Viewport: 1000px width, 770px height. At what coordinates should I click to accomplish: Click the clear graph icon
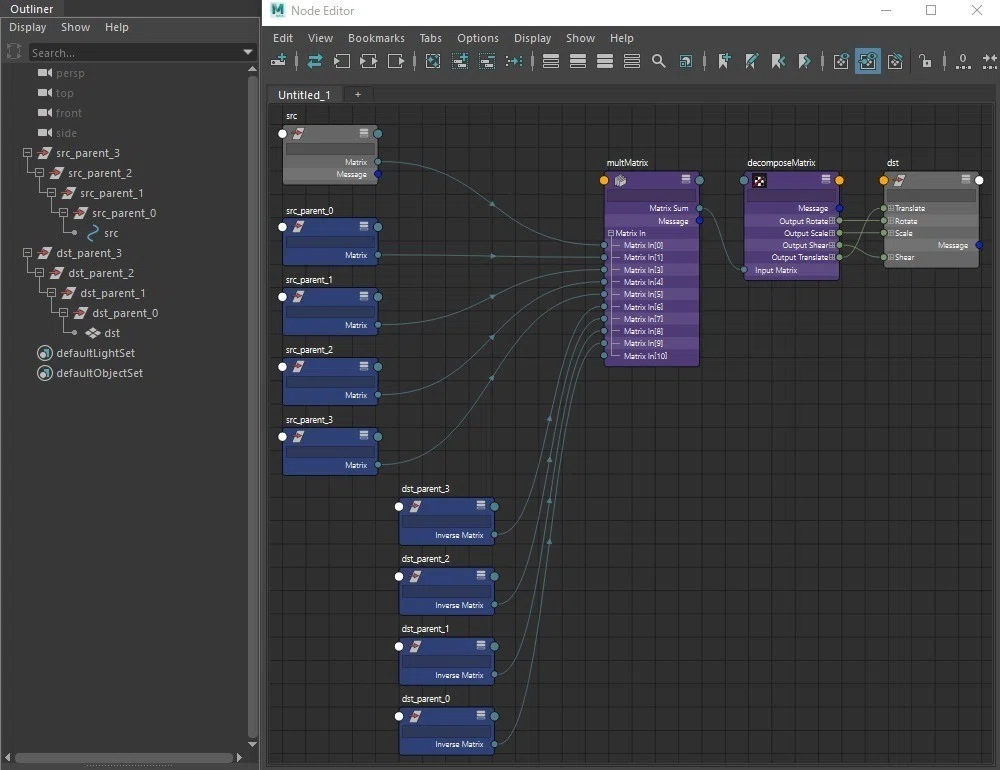pos(433,61)
